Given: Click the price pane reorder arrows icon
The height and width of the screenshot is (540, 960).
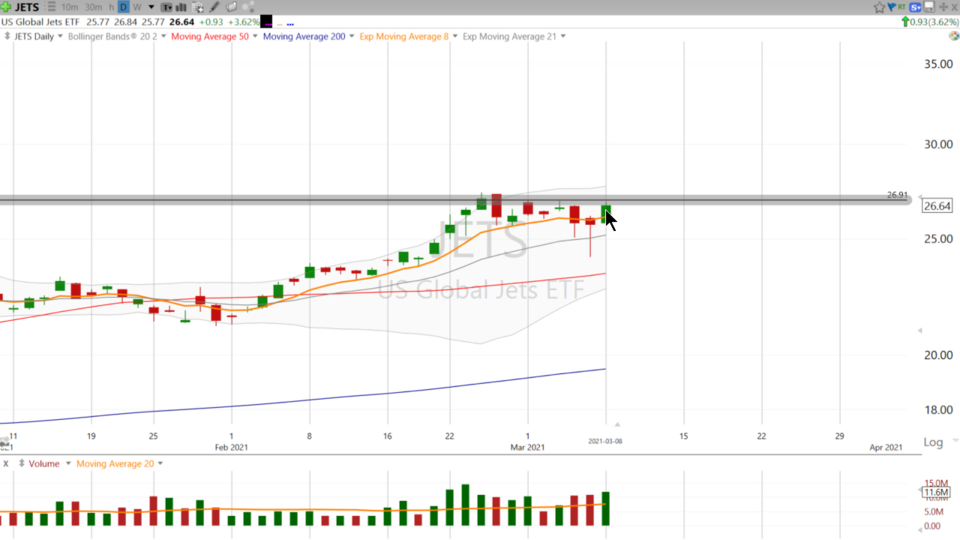Looking at the screenshot, I should pyautogui.click(x=7, y=36).
